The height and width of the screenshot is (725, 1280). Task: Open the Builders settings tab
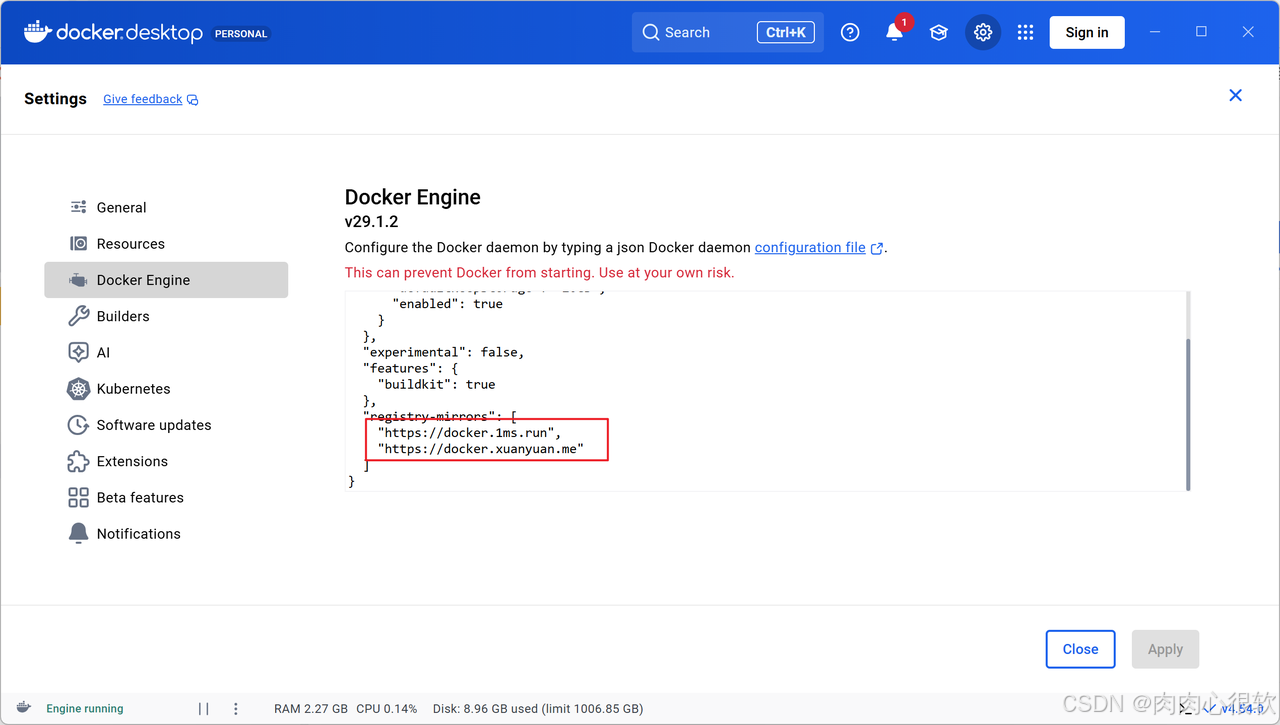(166, 316)
